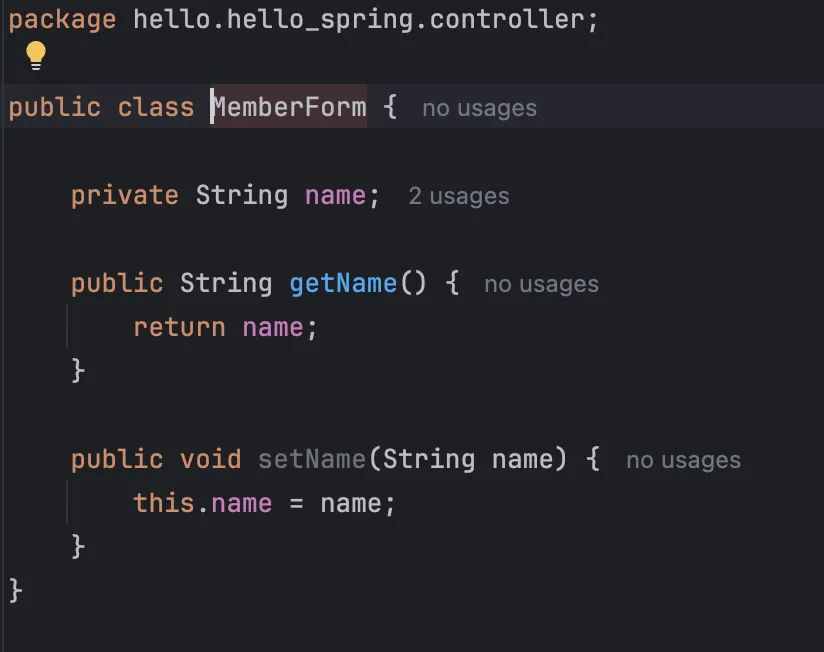Open the "2 usages" hint for name field
824x652 pixels.
tap(458, 196)
